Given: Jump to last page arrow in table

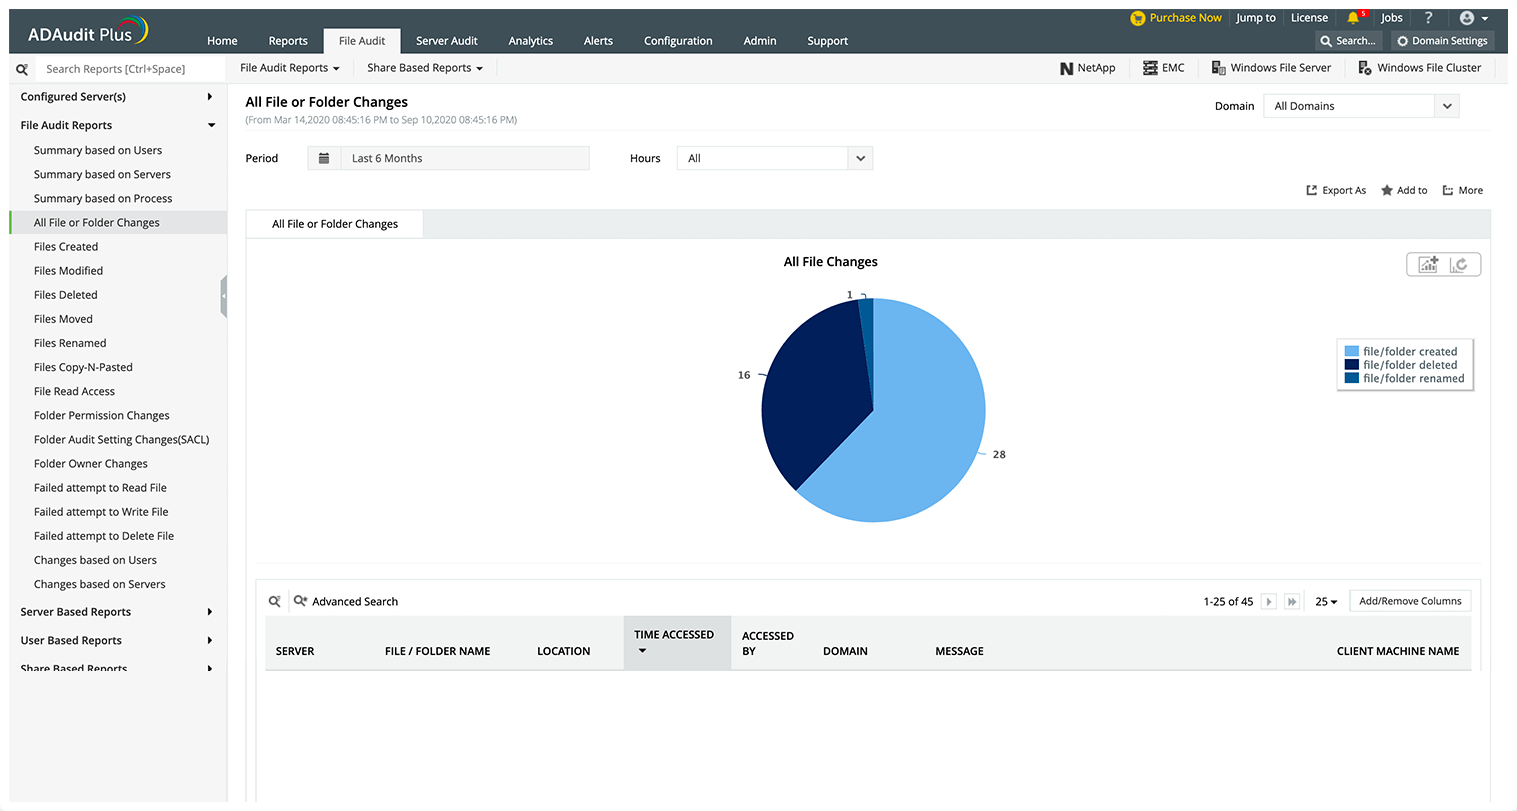Looking at the screenshot, I should coord(1292,601).
